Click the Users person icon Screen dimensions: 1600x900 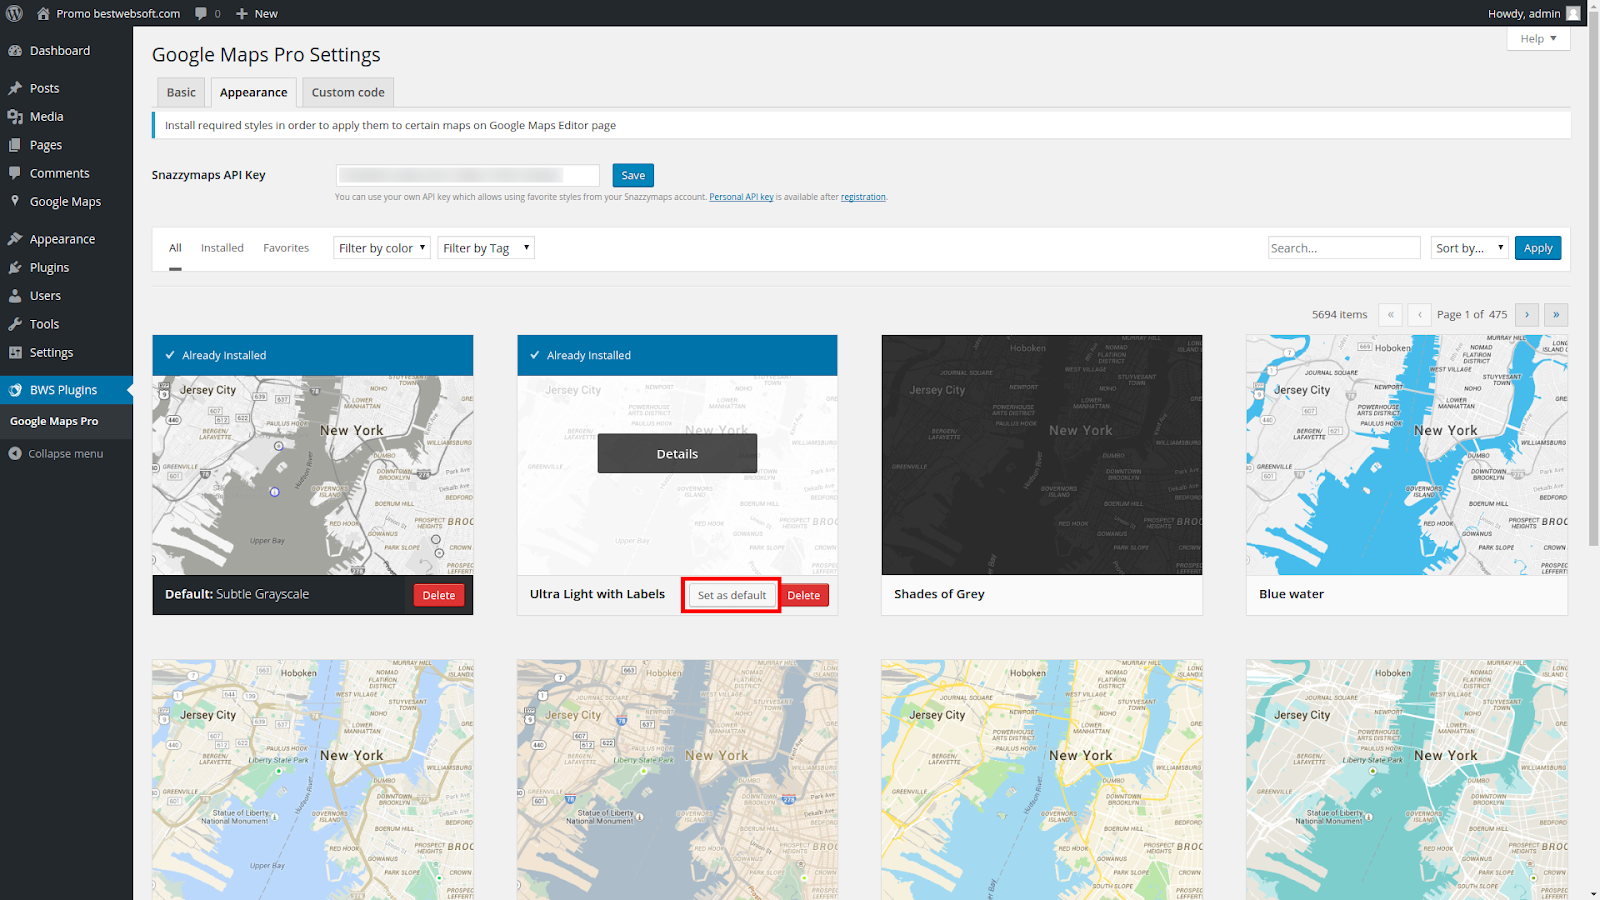pyautogui.click(x=15, y=296)
